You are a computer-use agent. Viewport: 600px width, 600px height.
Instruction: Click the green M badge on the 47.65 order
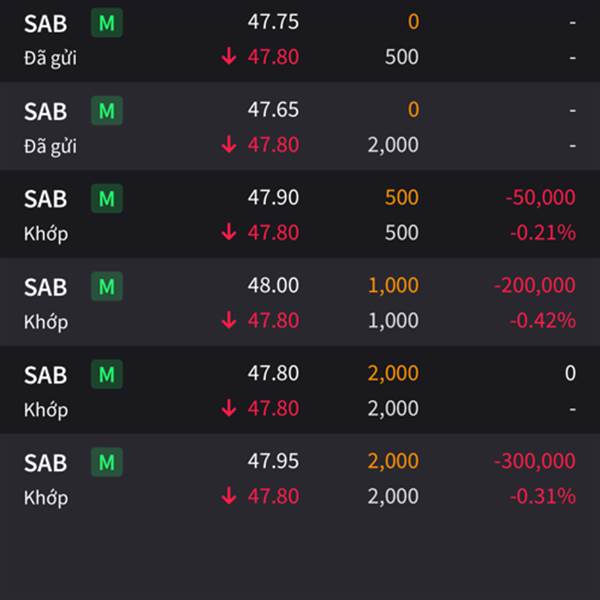pyautogui.click(x=107, y=111)
